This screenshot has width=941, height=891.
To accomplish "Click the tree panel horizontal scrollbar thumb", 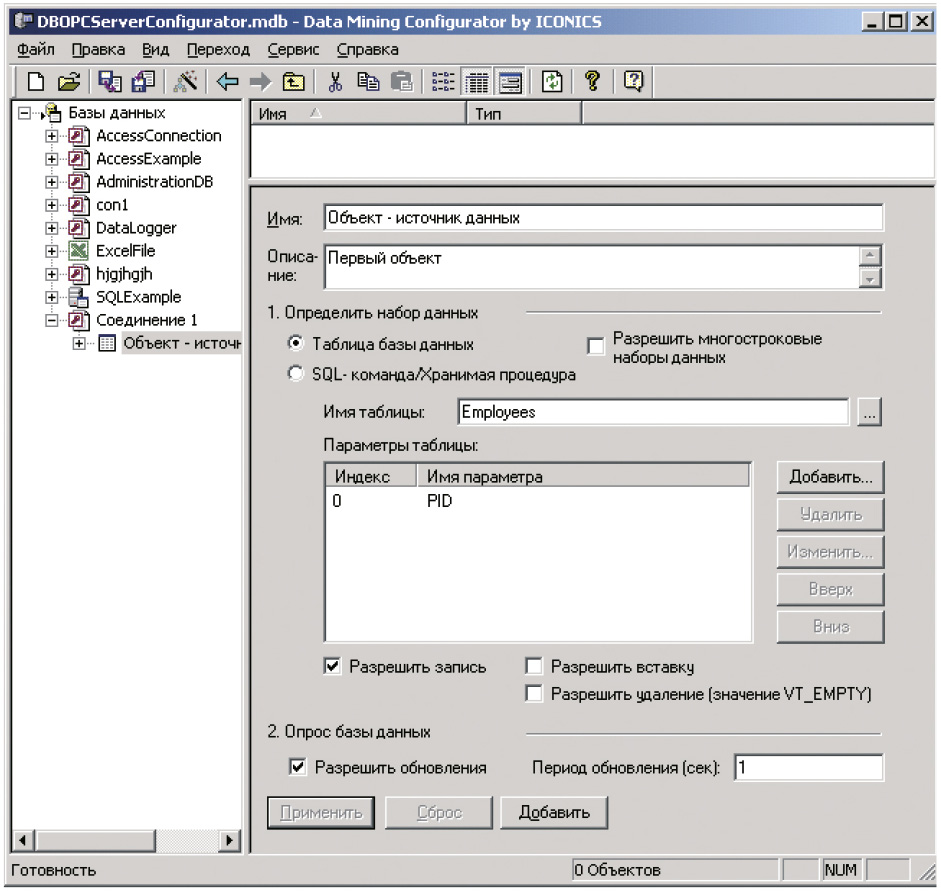I will click(95, 840).
